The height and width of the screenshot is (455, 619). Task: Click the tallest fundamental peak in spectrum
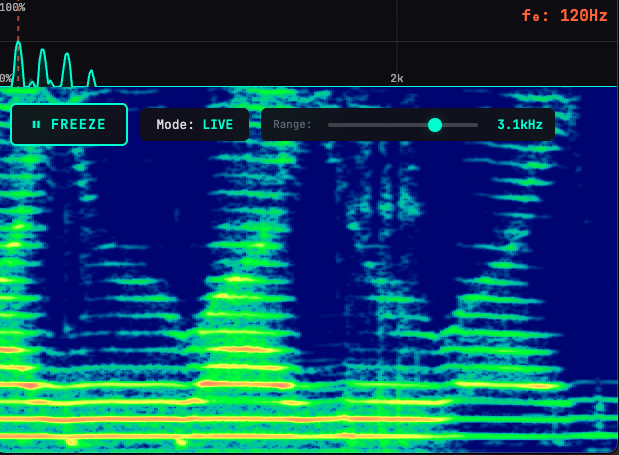[18, 43]
